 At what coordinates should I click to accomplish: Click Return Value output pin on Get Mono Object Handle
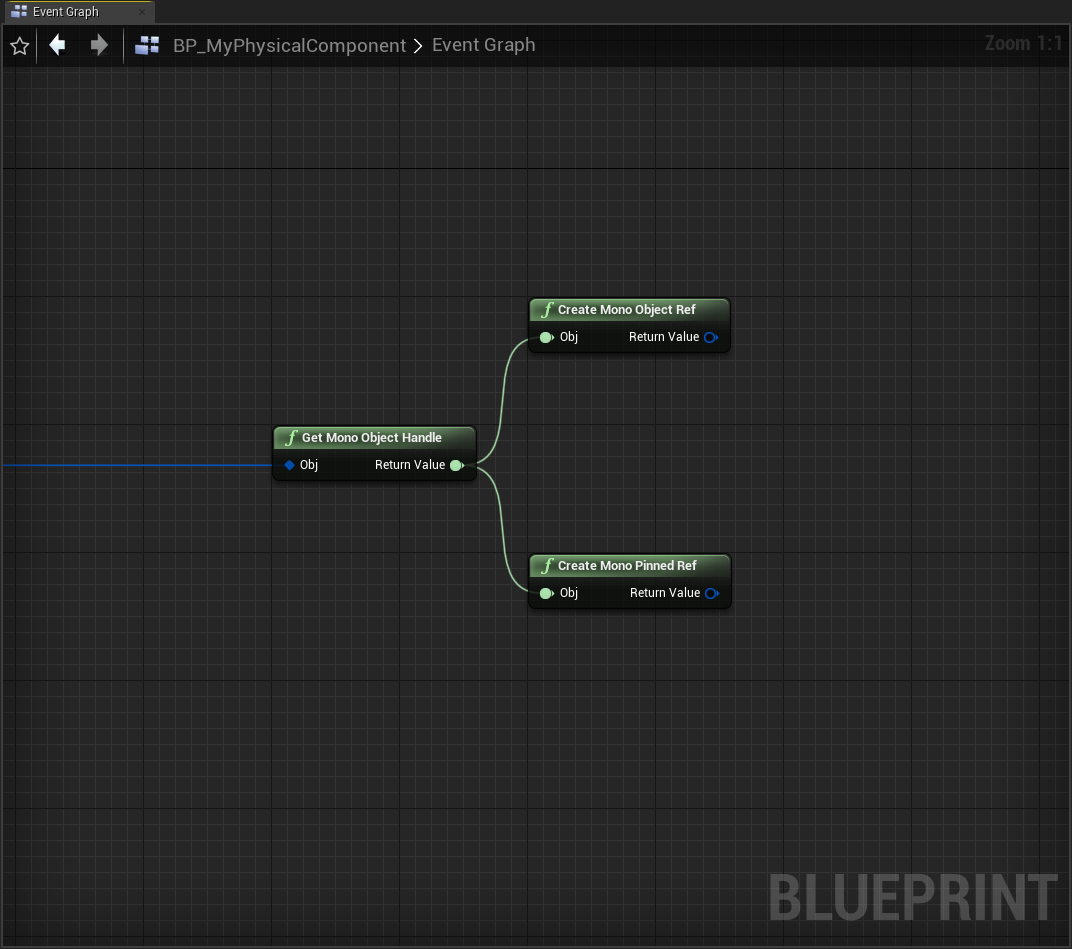(457, 465)
